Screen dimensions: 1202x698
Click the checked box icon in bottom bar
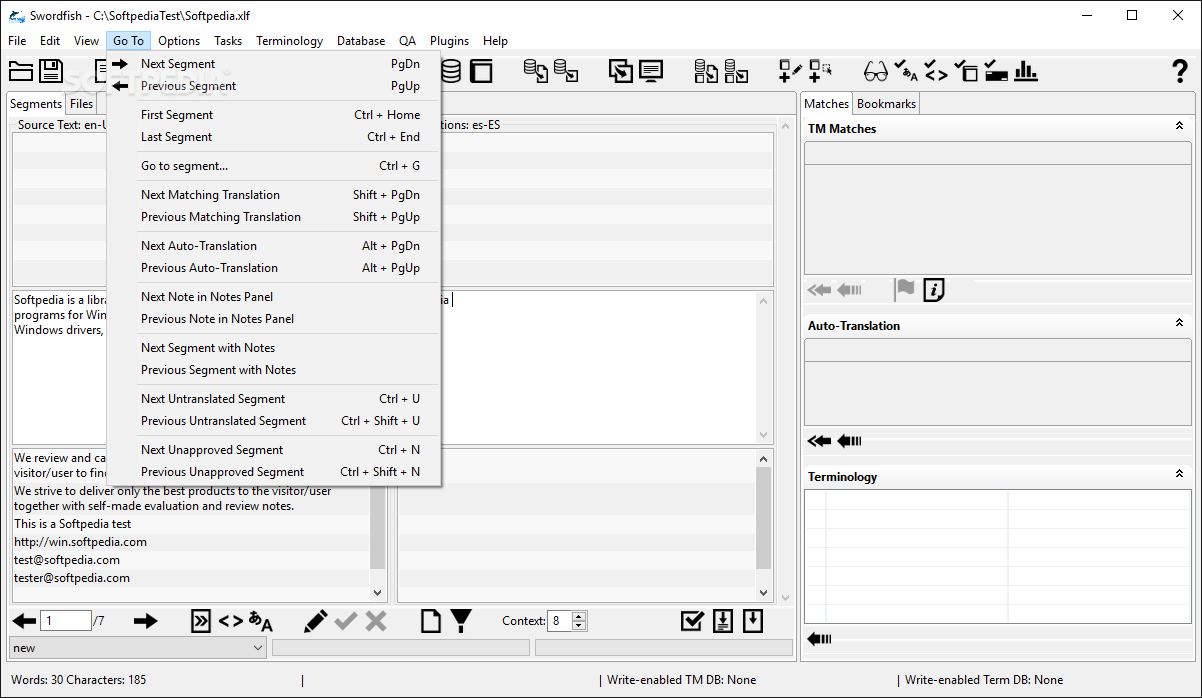(692, 621)
